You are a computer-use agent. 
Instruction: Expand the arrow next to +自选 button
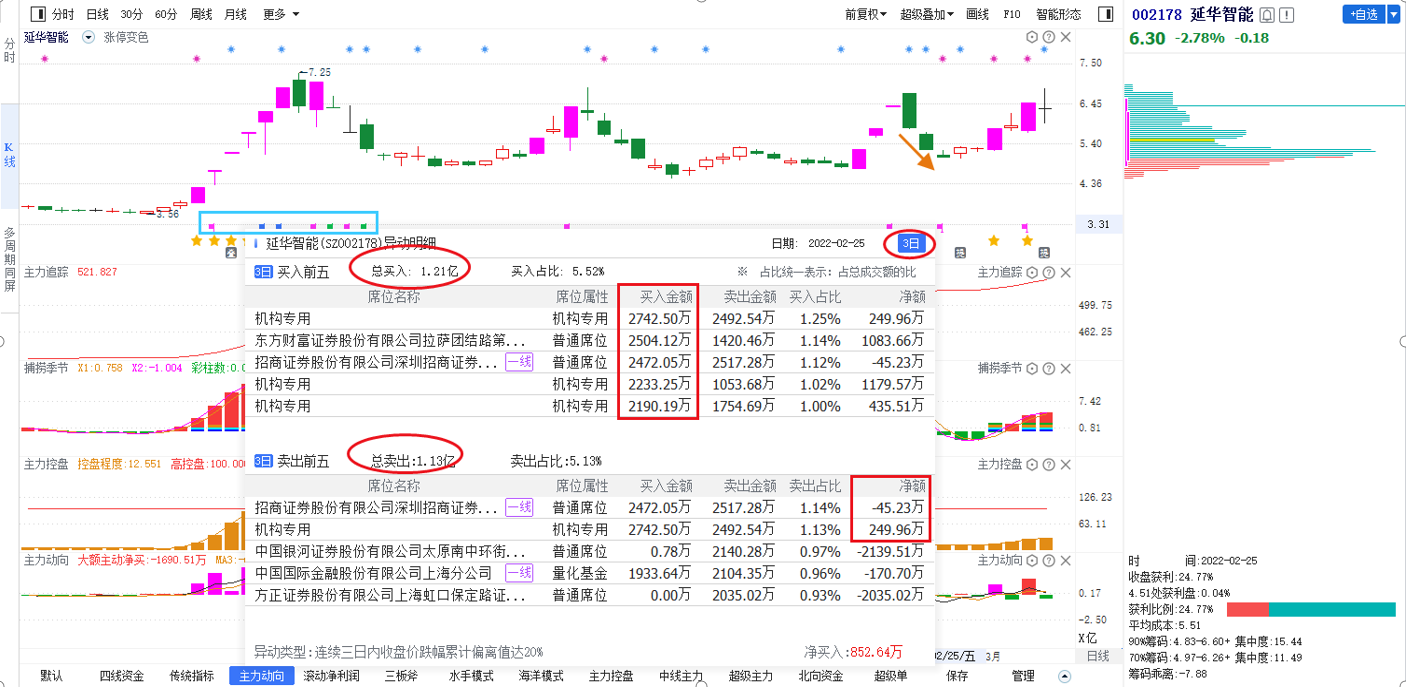[1393, 15]
